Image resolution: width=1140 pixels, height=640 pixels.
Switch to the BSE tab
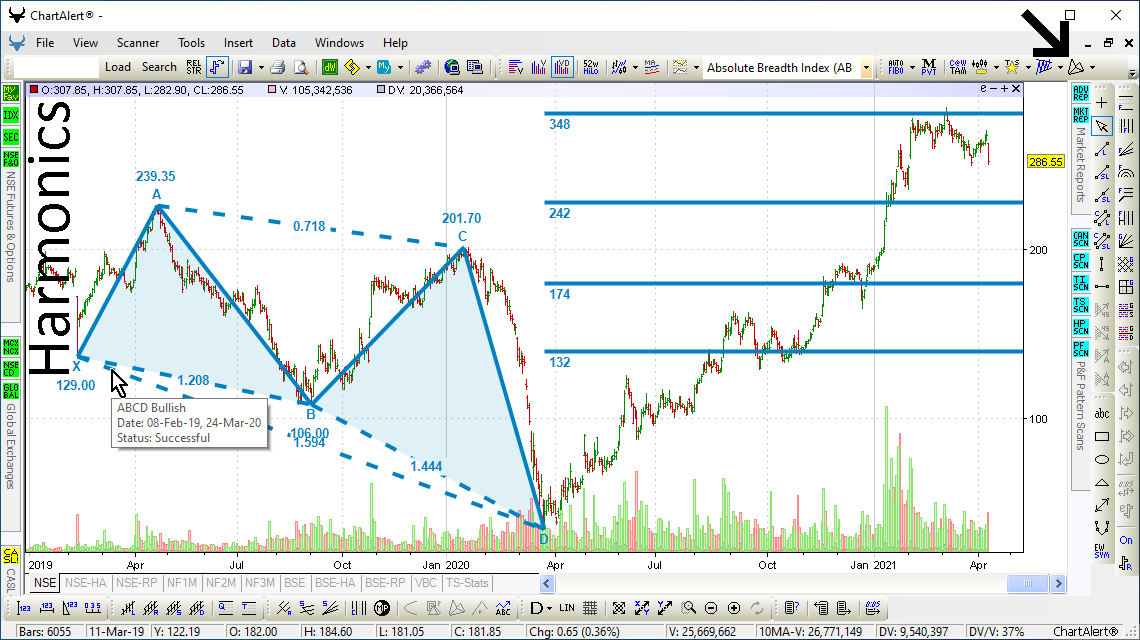(294, 583)
